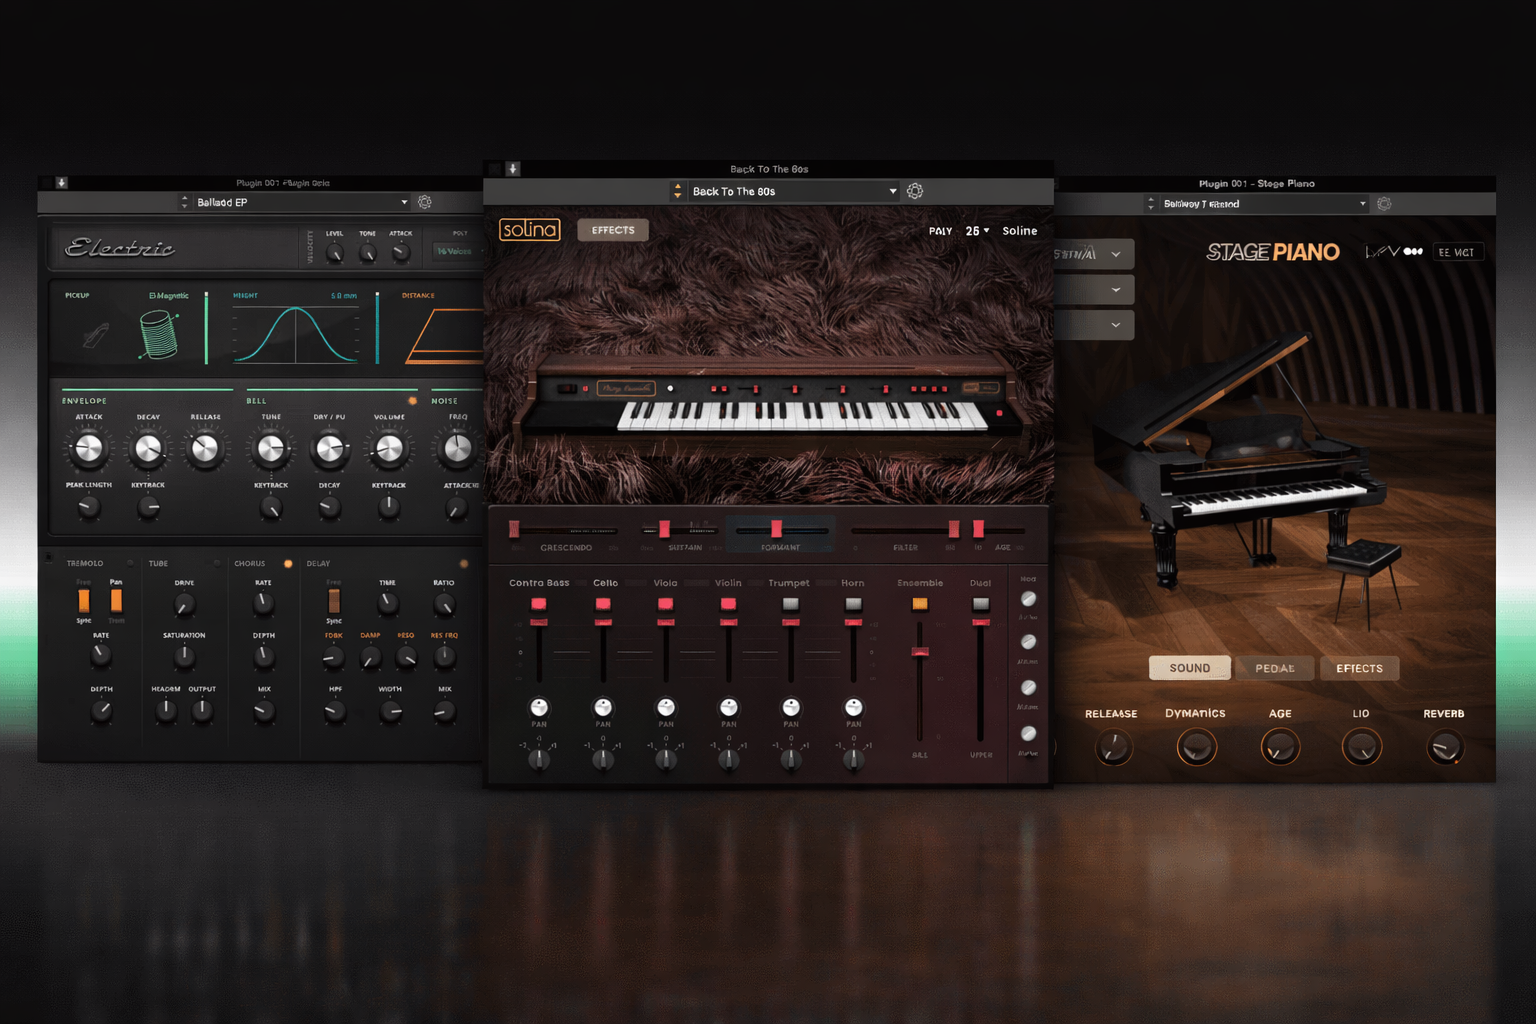Click the EFFECTS button next to Solina logo
Viewport: 1536px width, 1024px height.
tap(612, 229)
